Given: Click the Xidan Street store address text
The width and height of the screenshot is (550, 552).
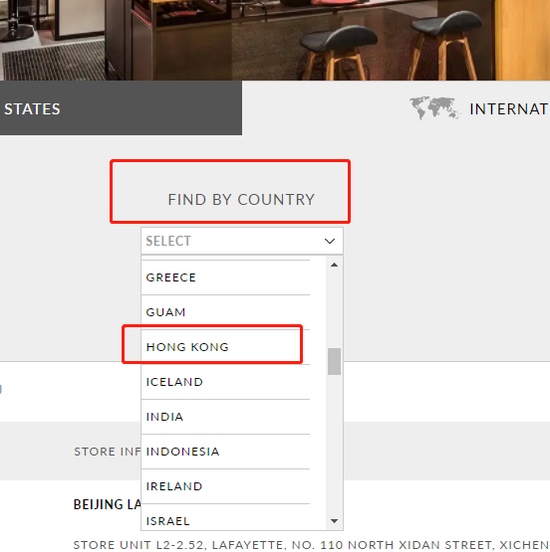Looking at the screenshot, I should click(x=311, y=545).
